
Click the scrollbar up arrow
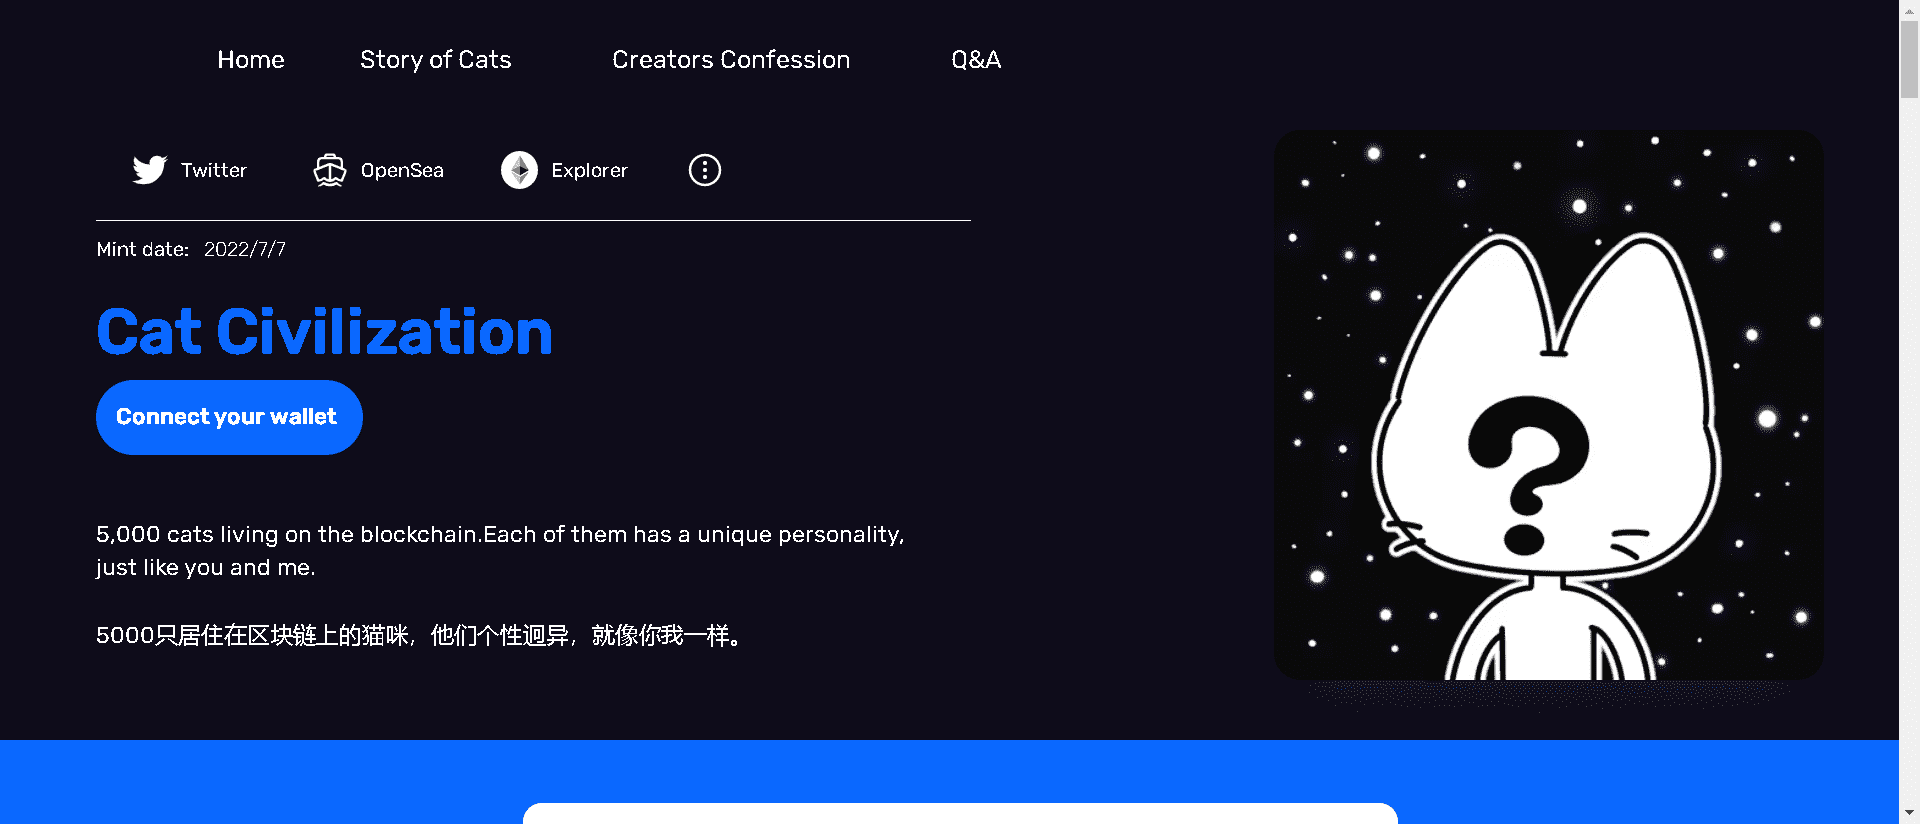[x=1909, y=9]
